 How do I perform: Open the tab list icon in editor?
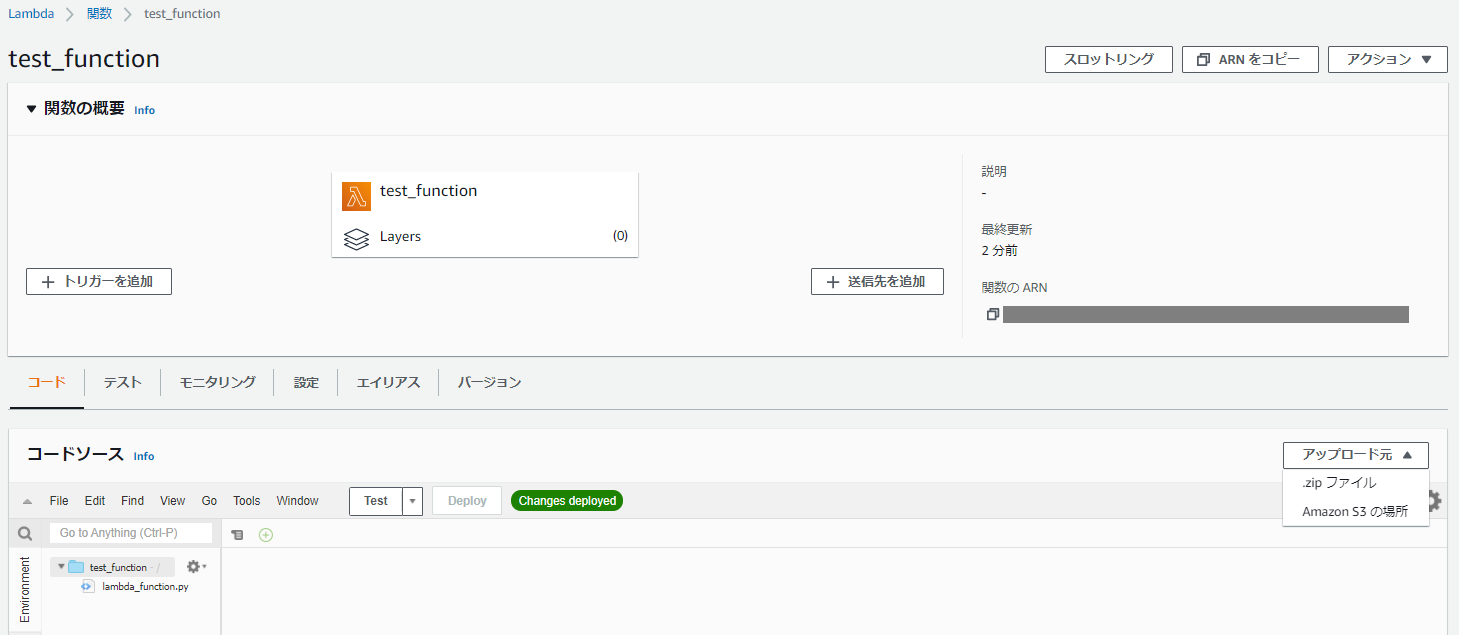[x=237, y=535]
